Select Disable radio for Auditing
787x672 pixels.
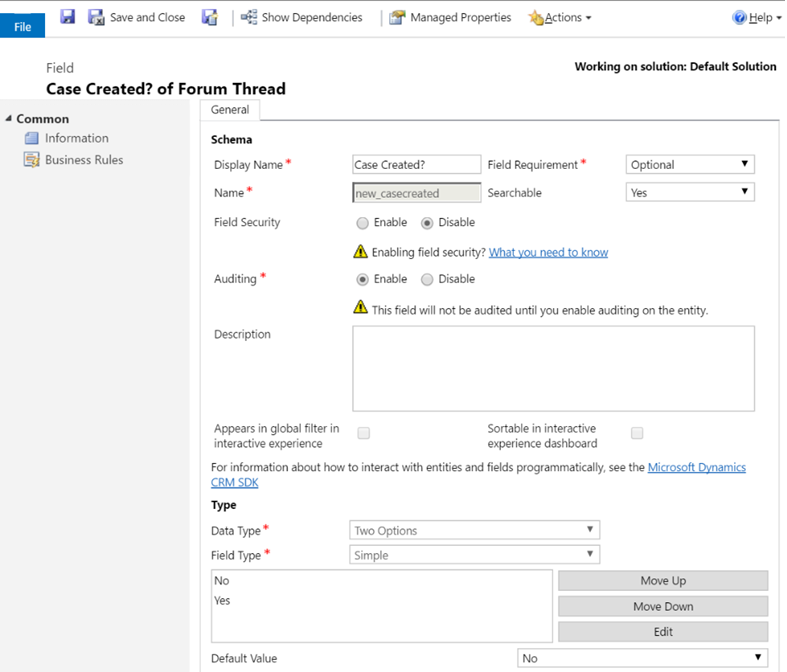click(x=427, y=280)
